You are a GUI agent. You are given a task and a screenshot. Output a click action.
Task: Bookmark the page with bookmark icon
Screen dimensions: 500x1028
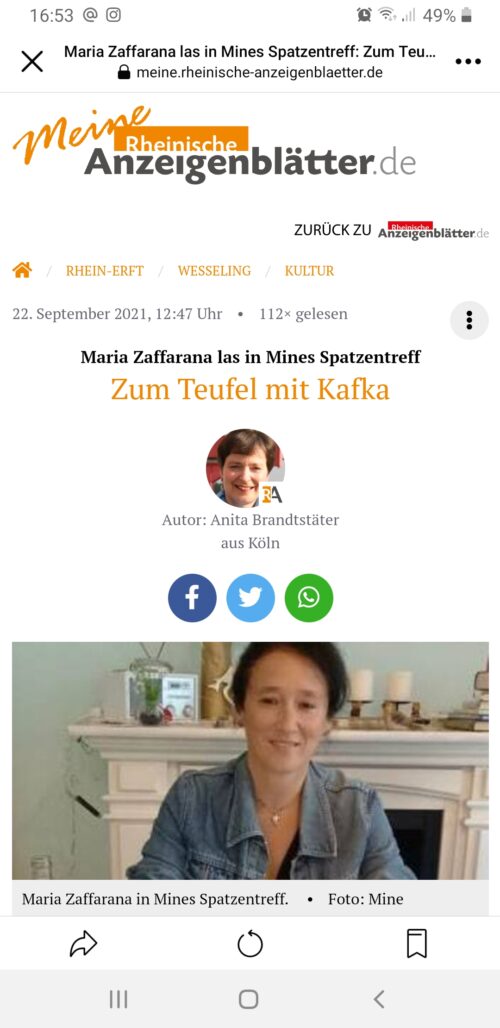[417, 943]
